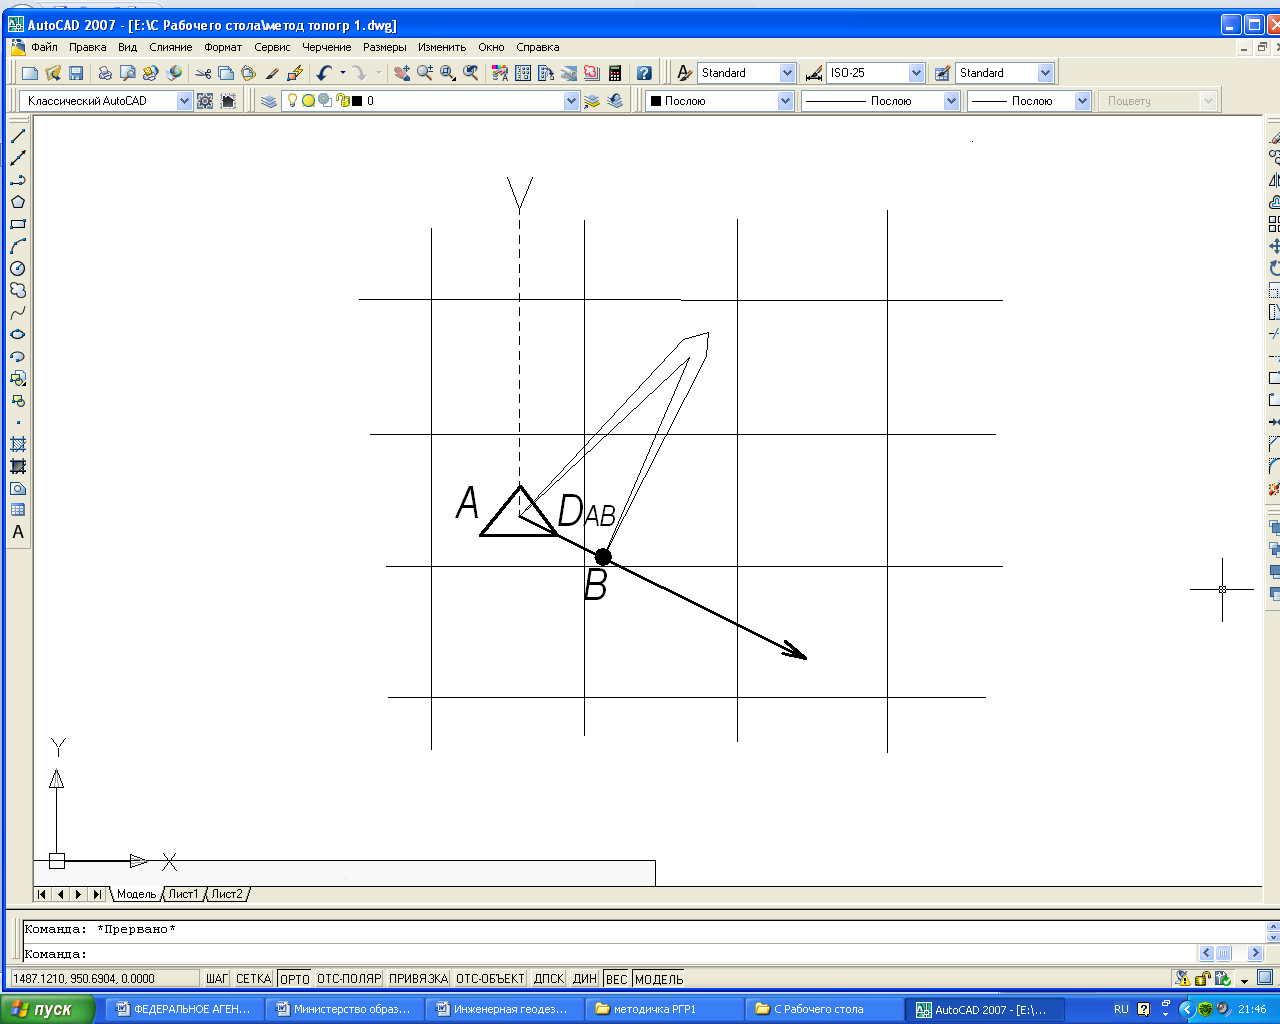Open the Правка menu
Viewport: 1280px width, 1024px height.
pos(88,47)
